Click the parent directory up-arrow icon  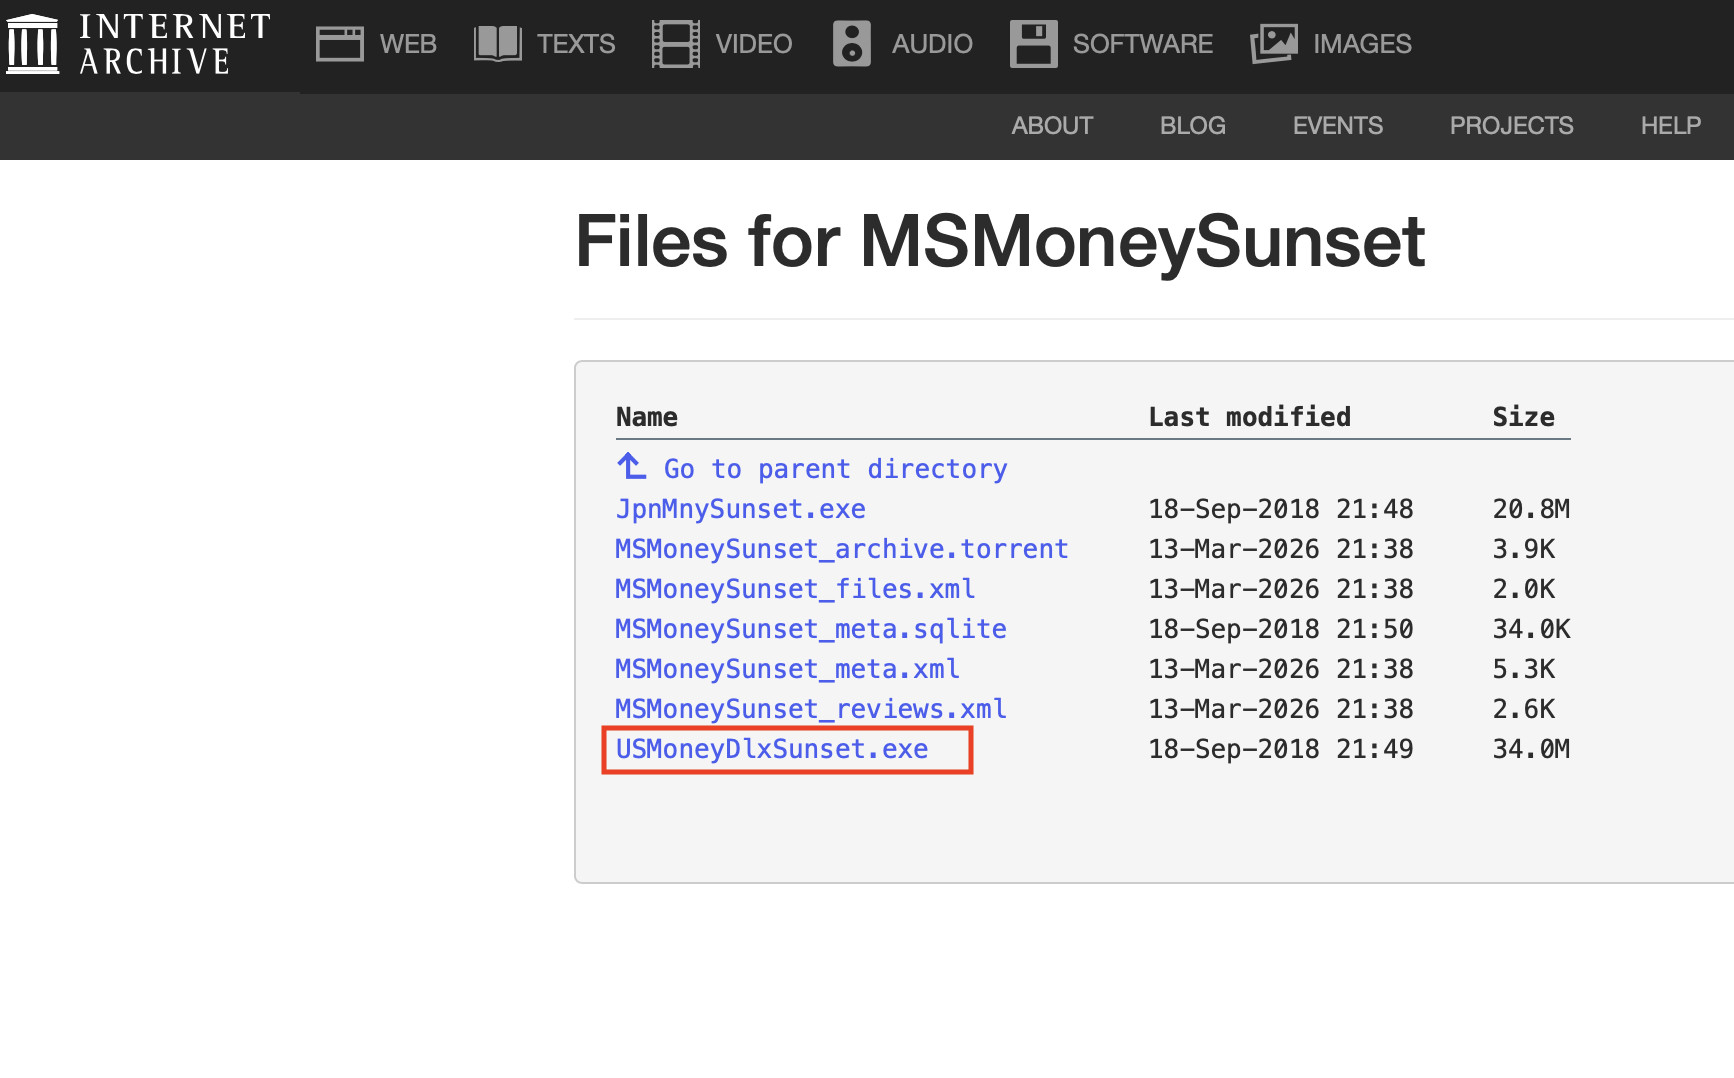[631, 466]
